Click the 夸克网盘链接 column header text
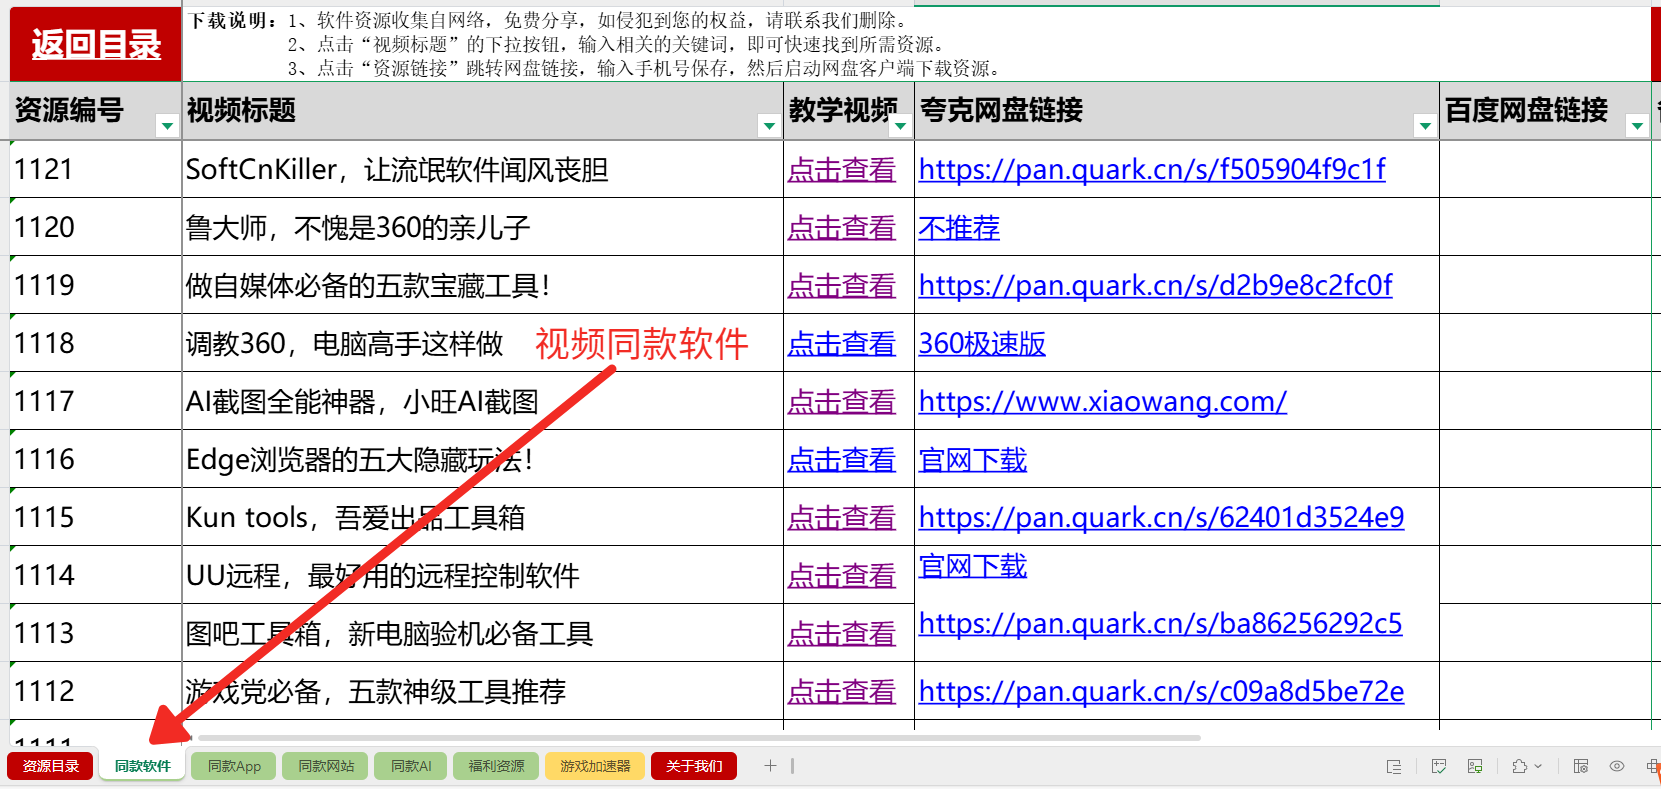 coord(1001,110)
